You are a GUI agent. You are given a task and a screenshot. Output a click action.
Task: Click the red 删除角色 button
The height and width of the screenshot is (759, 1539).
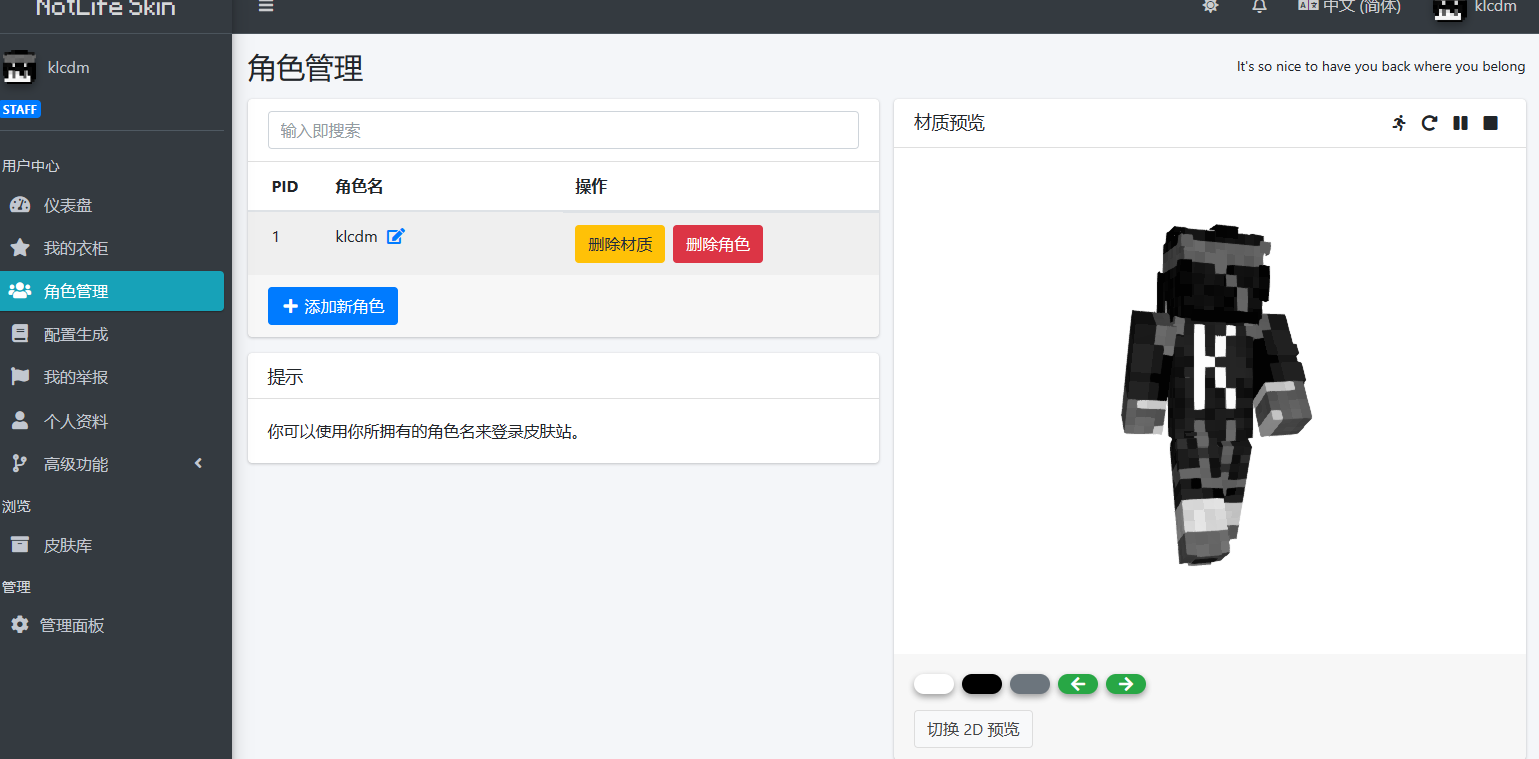718,244
